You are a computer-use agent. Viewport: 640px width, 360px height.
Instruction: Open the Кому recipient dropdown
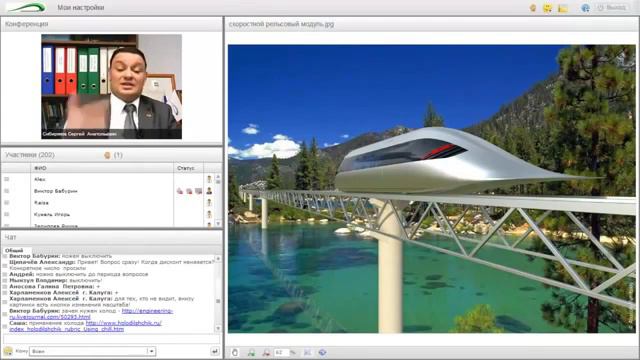[x=93, y=351]
